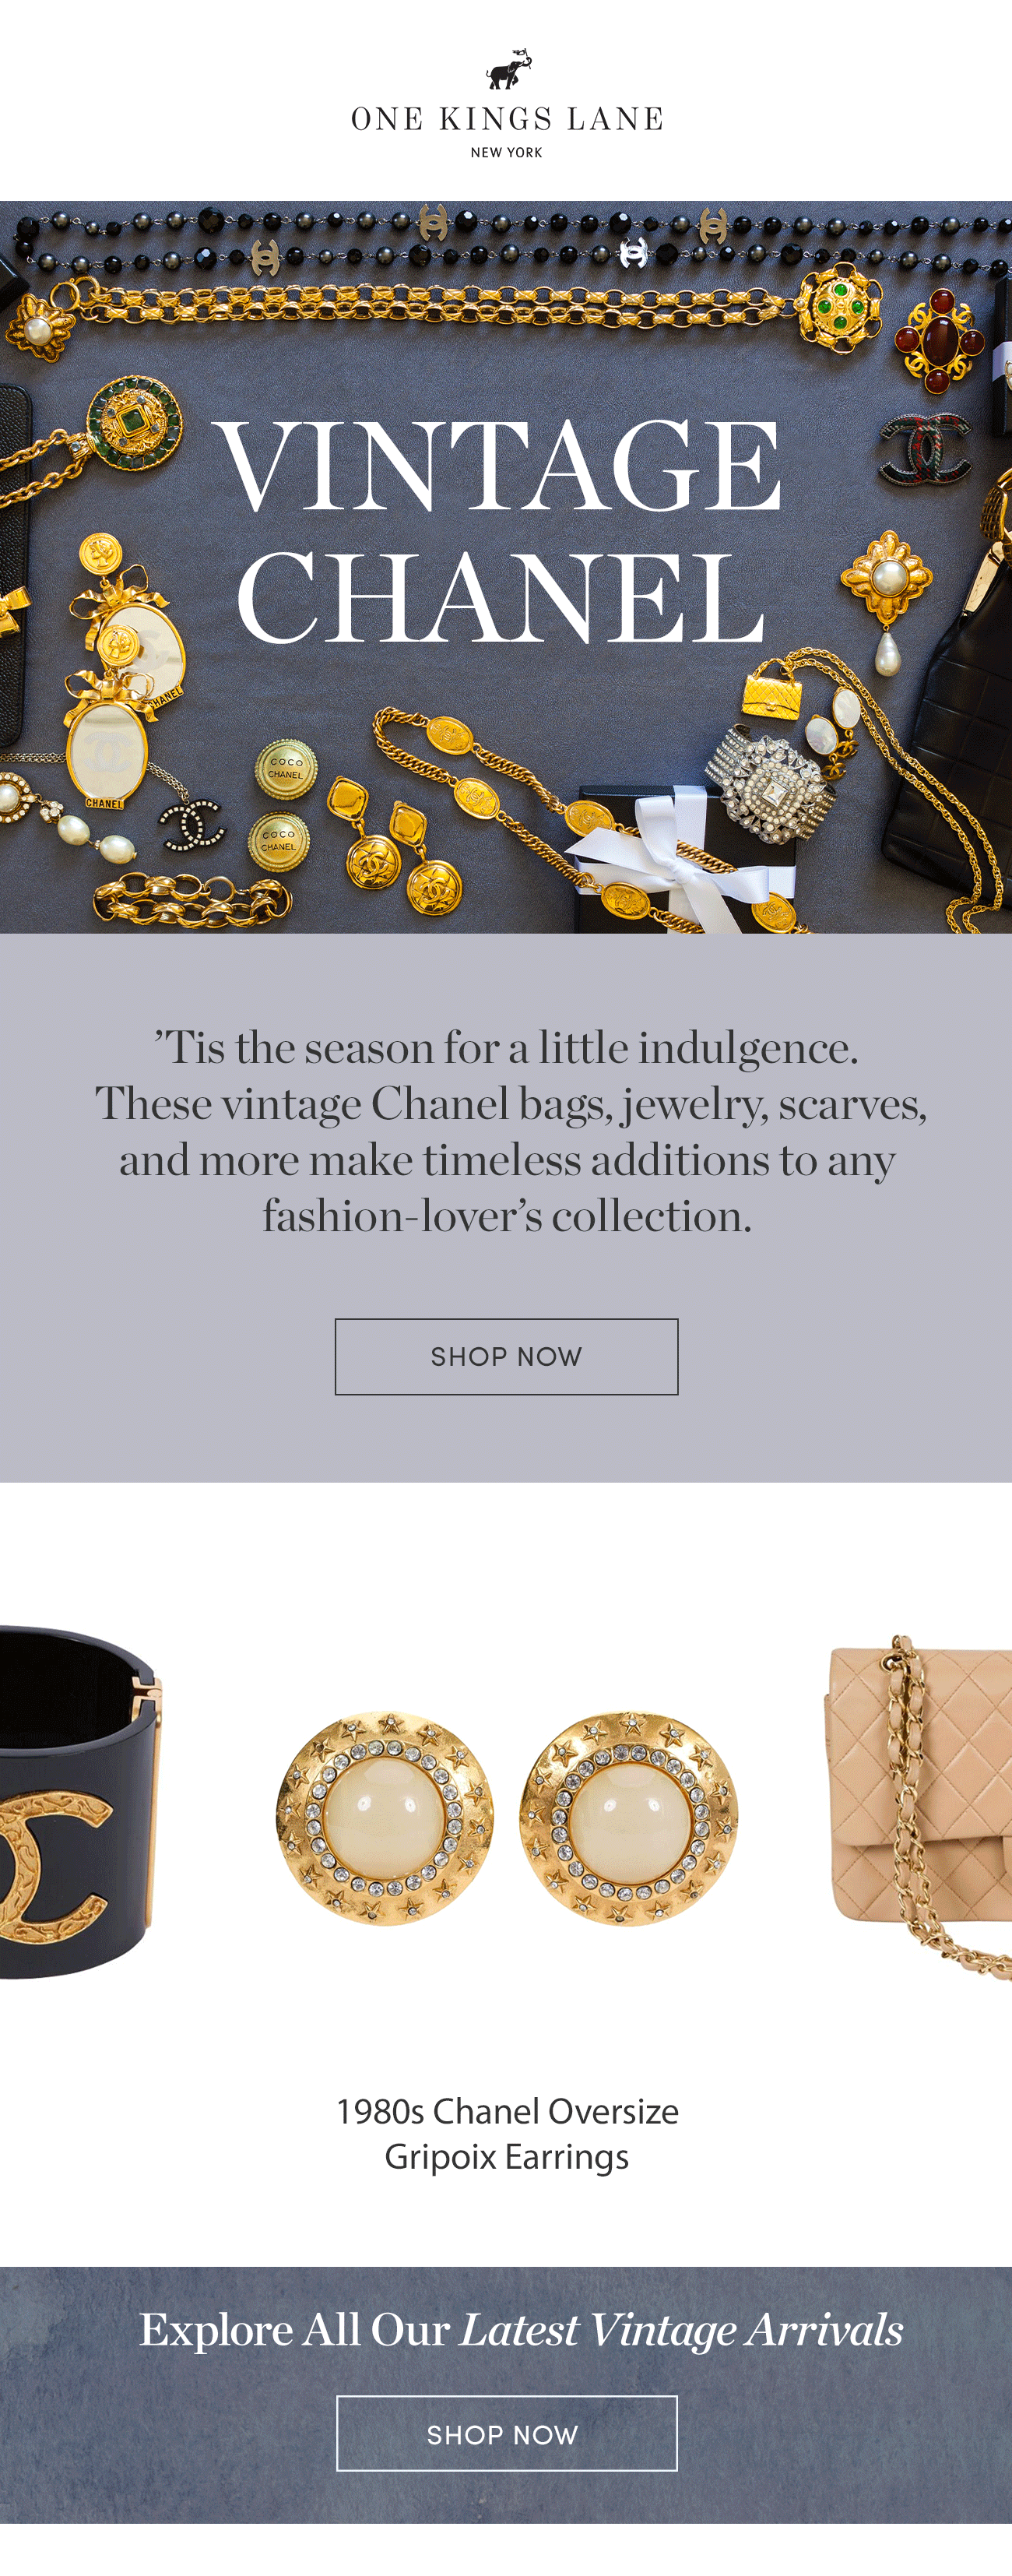Image resolution: width=1012 pixels, height=2576 pixels.
Task: Click the Shop Now button in Latest Vintage Arrivals
Action: (x=506, y=2433)
